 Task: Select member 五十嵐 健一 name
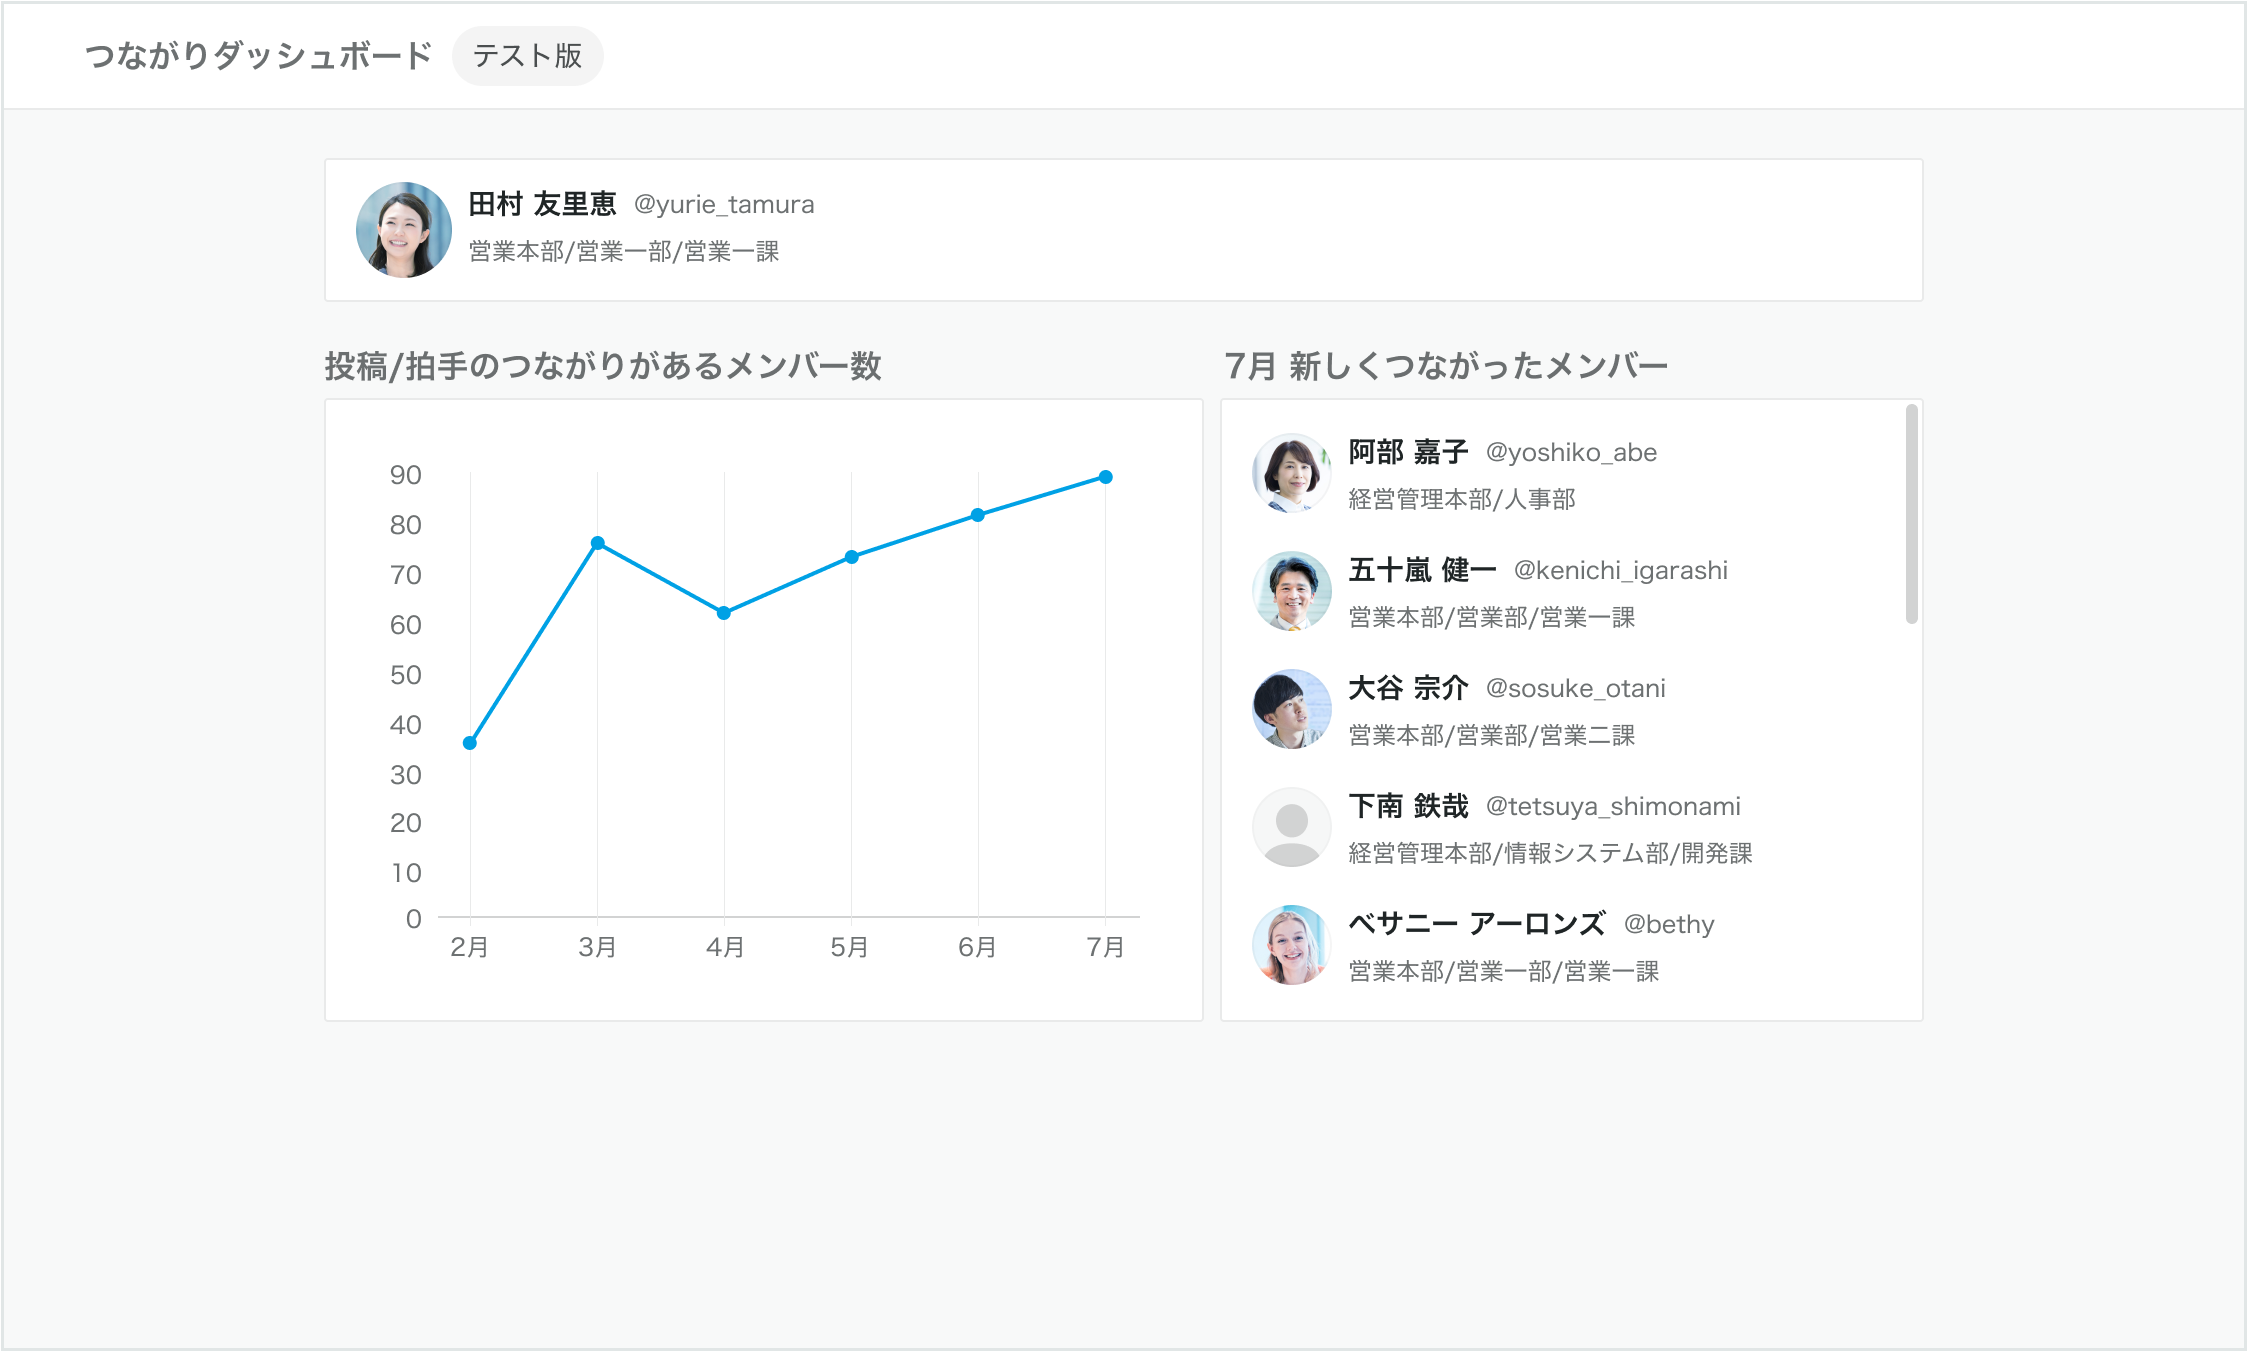1422,570
